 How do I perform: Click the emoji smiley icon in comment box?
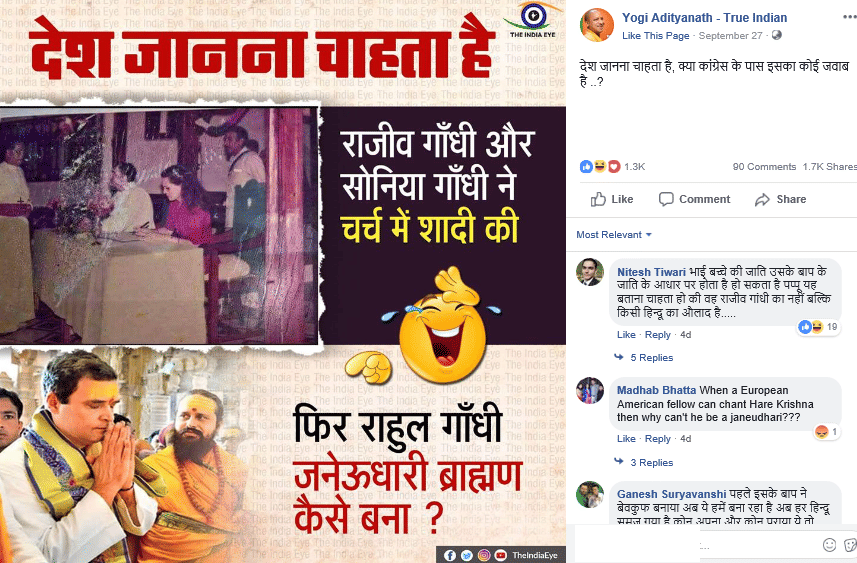pos(829,544)
